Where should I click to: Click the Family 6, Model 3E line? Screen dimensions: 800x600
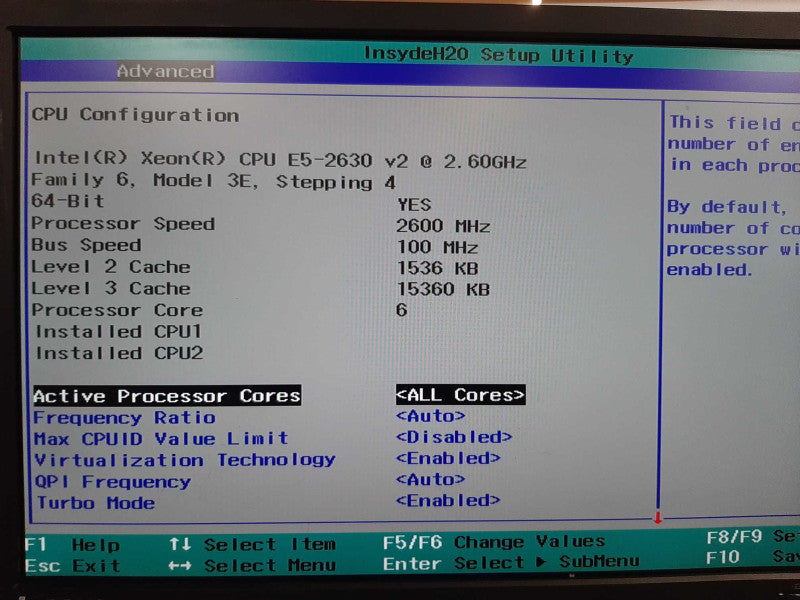point(214,181)
